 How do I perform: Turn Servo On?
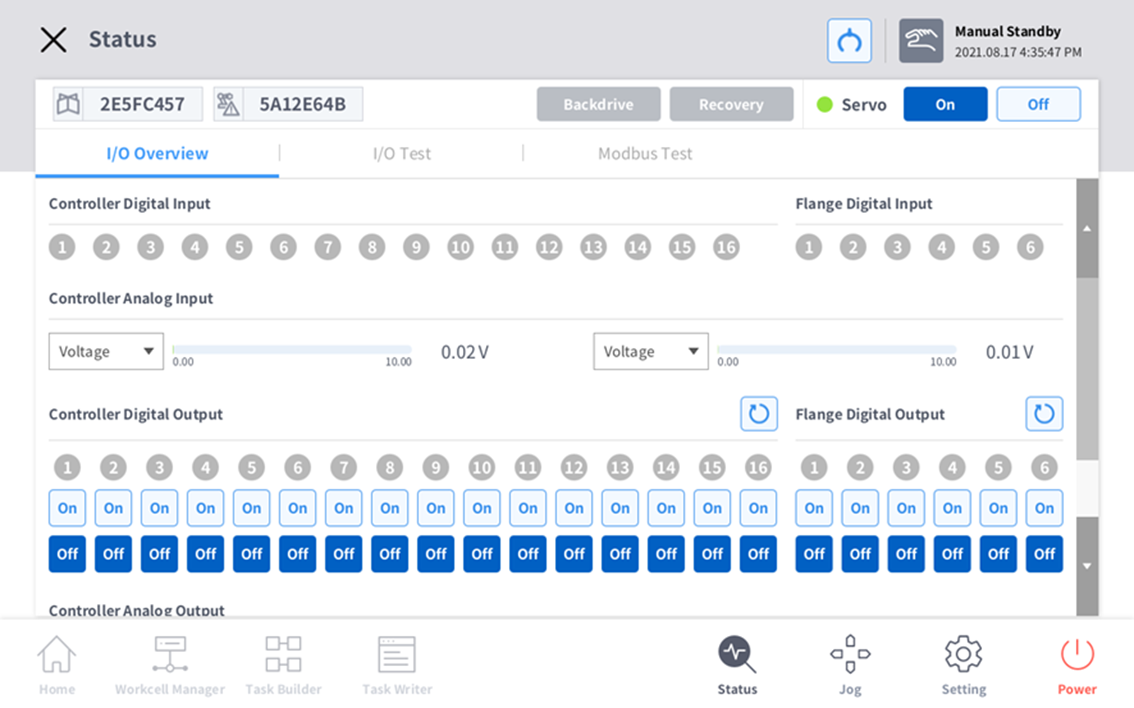pyautogui.click(x=945, y=104)
